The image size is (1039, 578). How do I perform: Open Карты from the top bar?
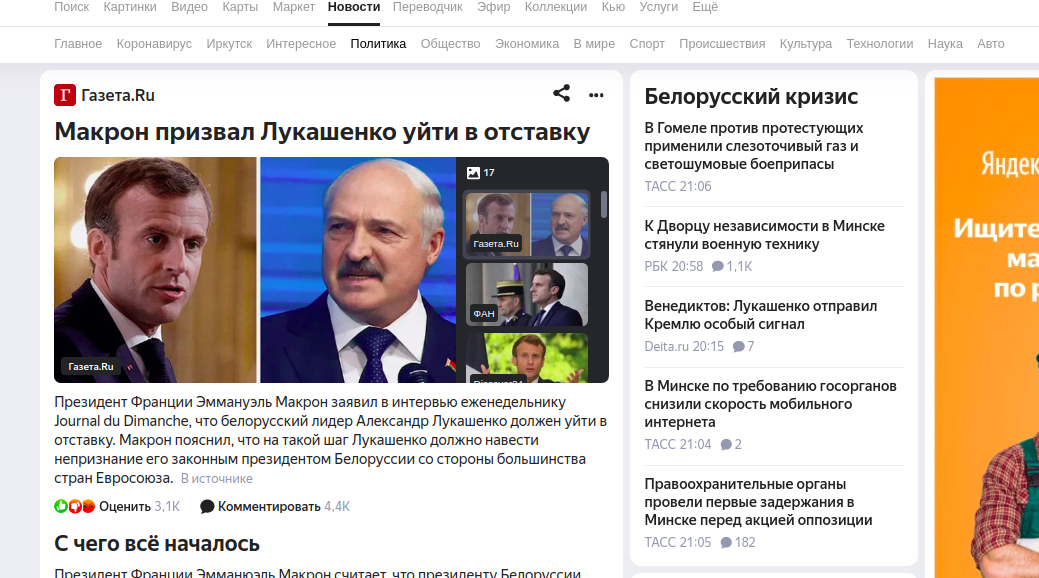click(240, 7)
